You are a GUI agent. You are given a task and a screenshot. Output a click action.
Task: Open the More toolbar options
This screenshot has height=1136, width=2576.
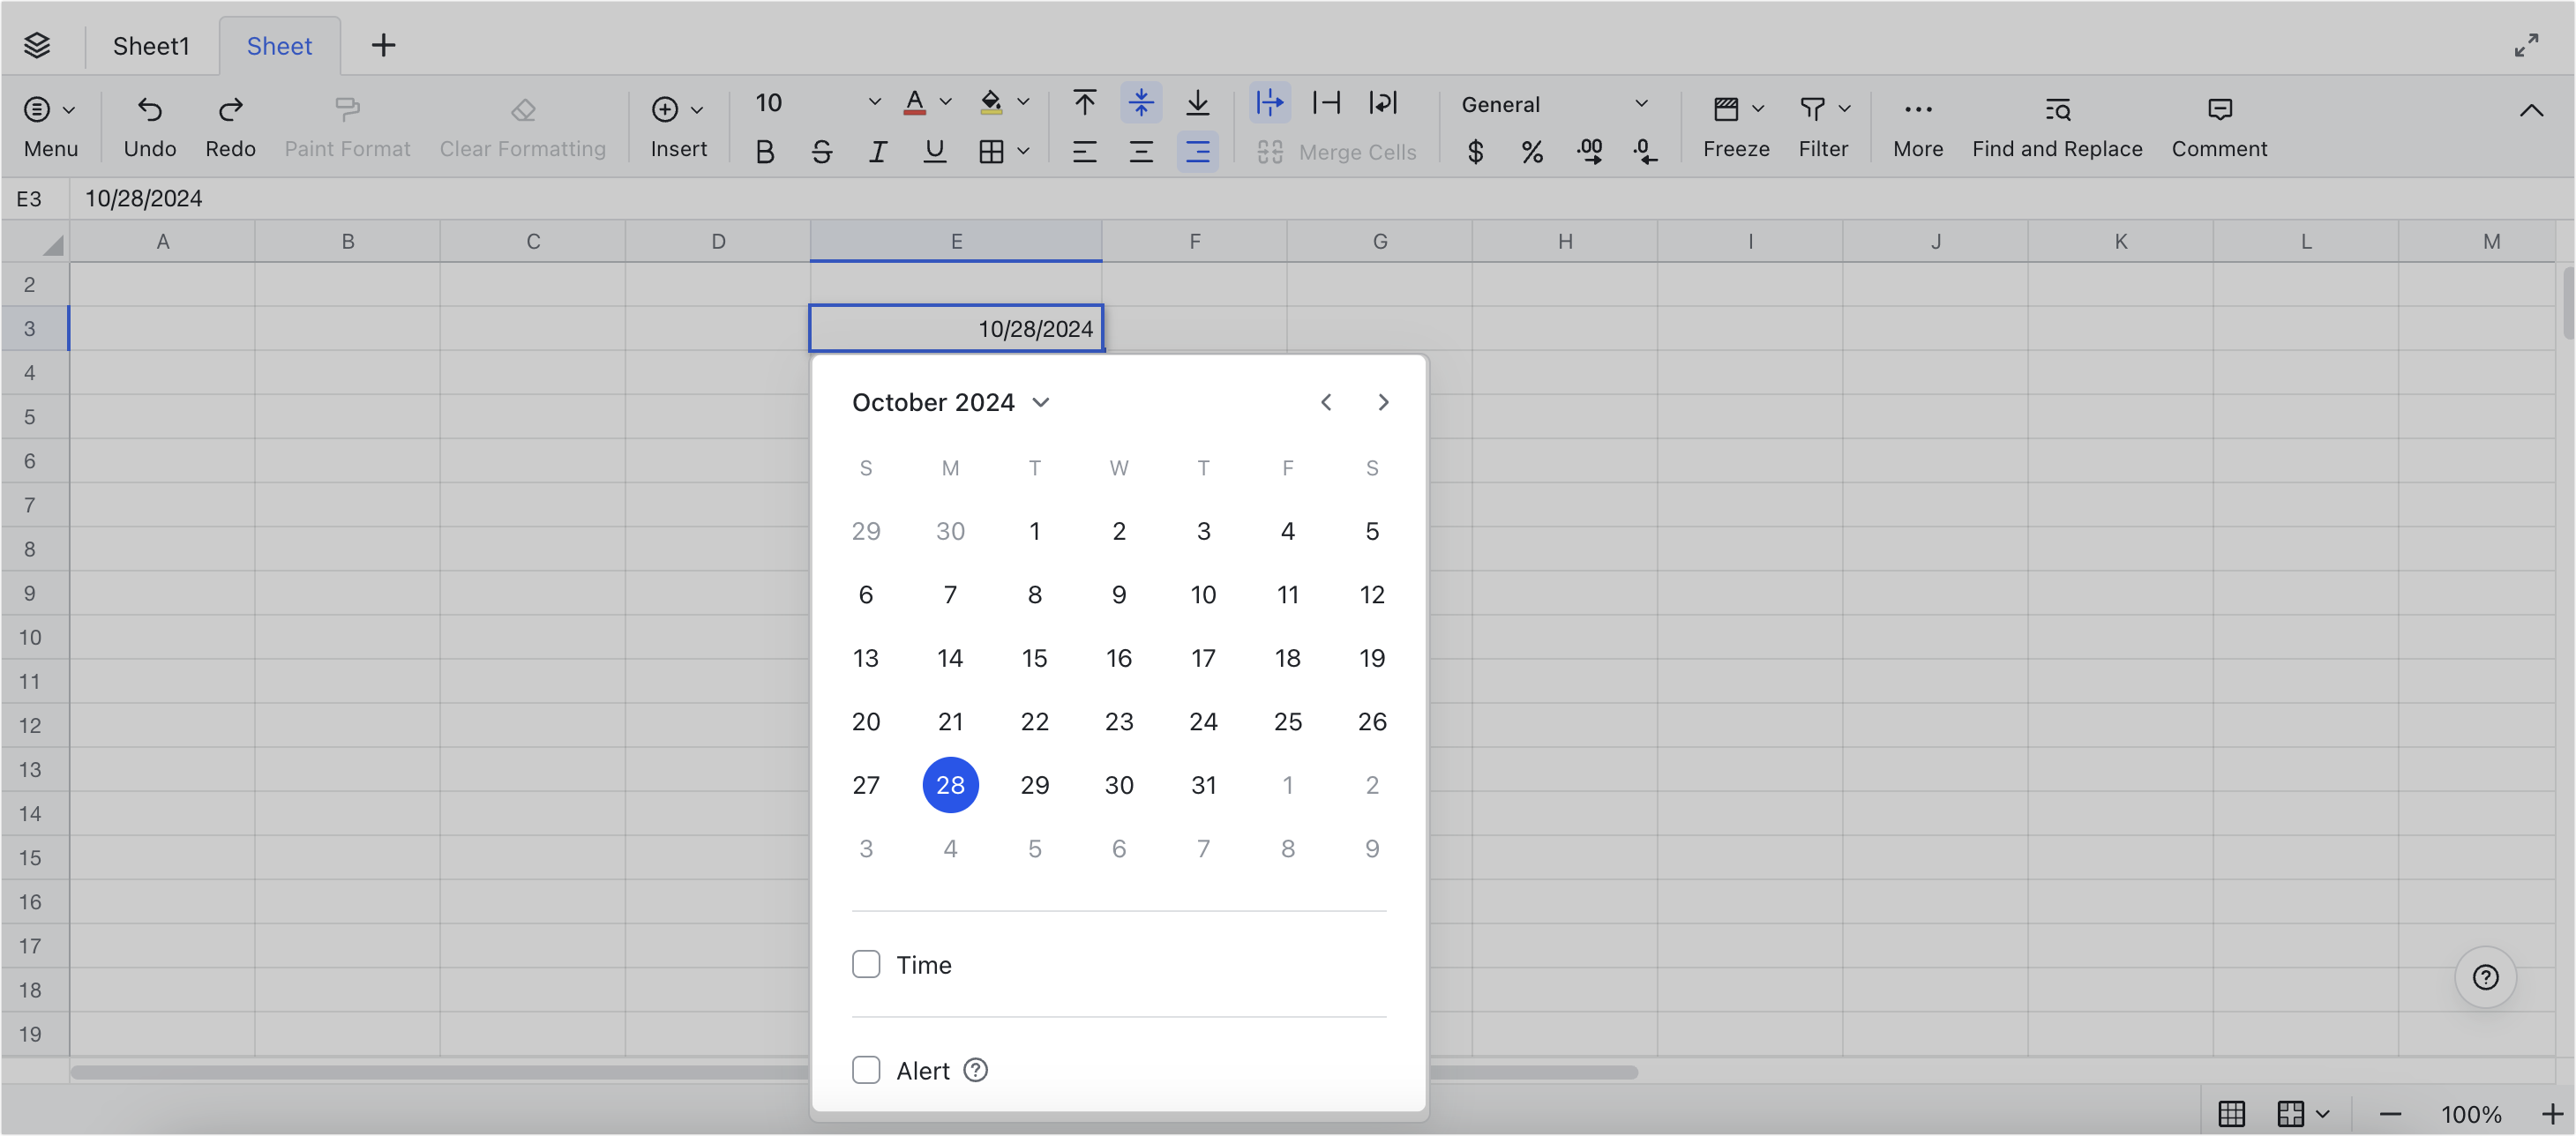[x=1917, y=128]
